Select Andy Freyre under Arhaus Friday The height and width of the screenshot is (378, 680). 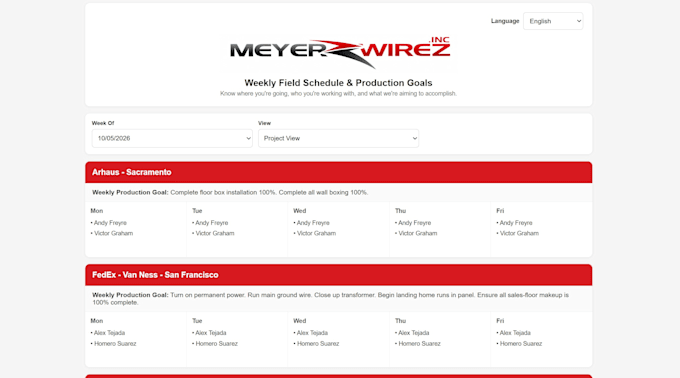pos(516,223)
